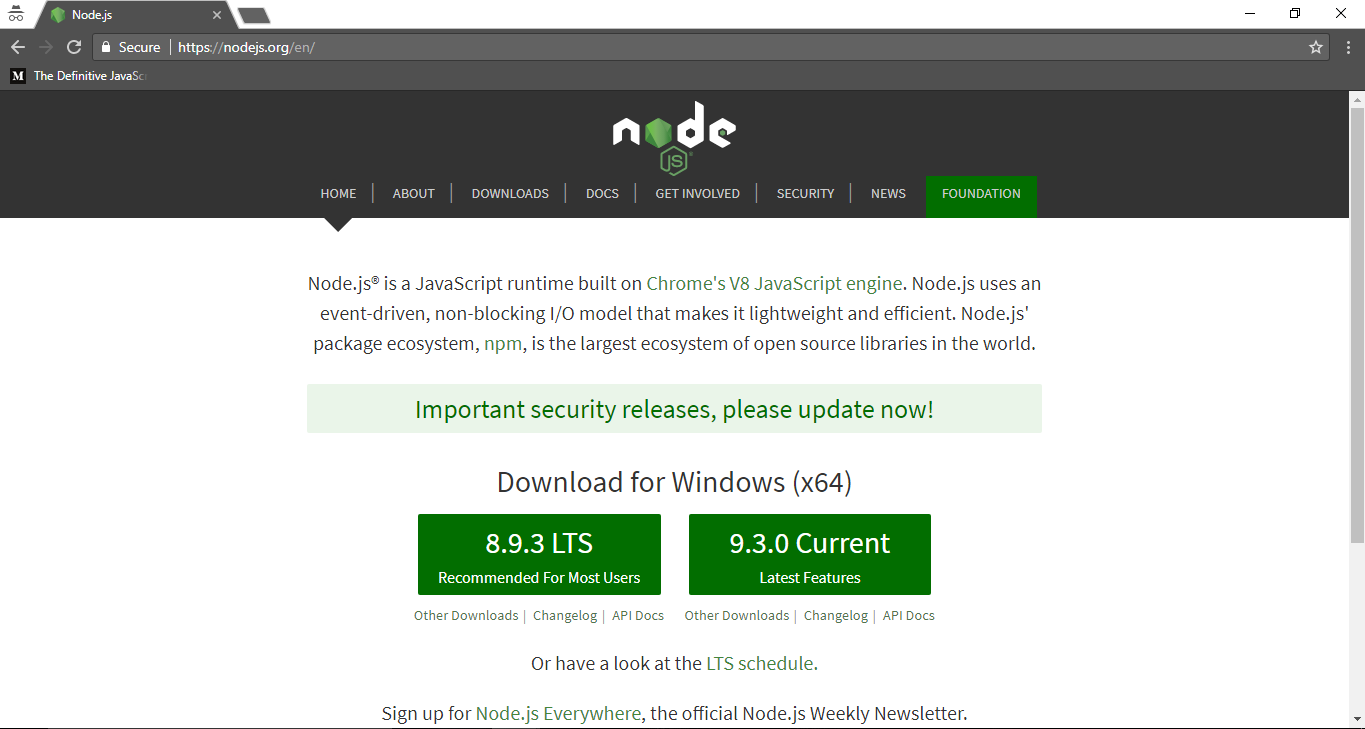Open Changelog under 8.9.3 LTS
Viewport: 1365px width, 729px height.
coord(565,616)
